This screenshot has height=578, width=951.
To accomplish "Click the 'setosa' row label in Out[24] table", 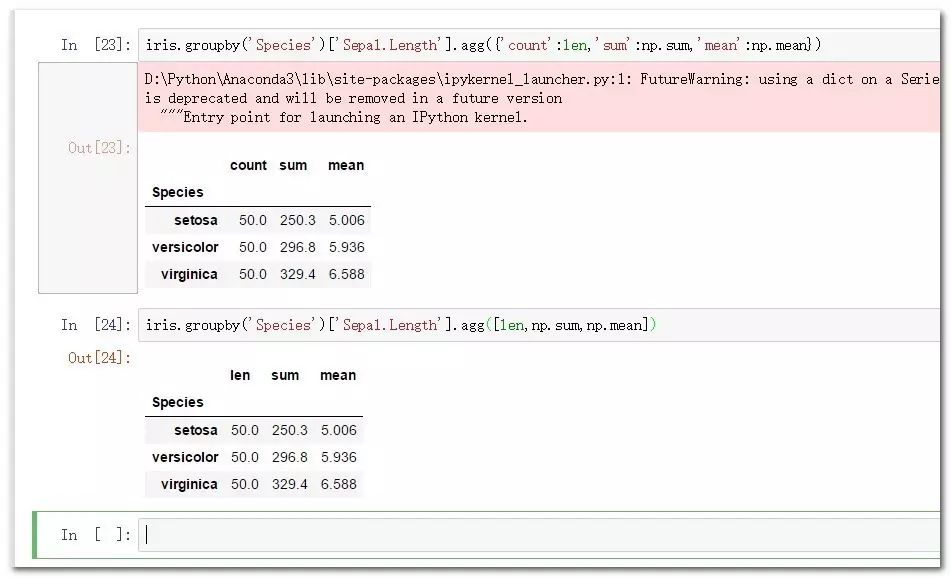I will (195, 430).
